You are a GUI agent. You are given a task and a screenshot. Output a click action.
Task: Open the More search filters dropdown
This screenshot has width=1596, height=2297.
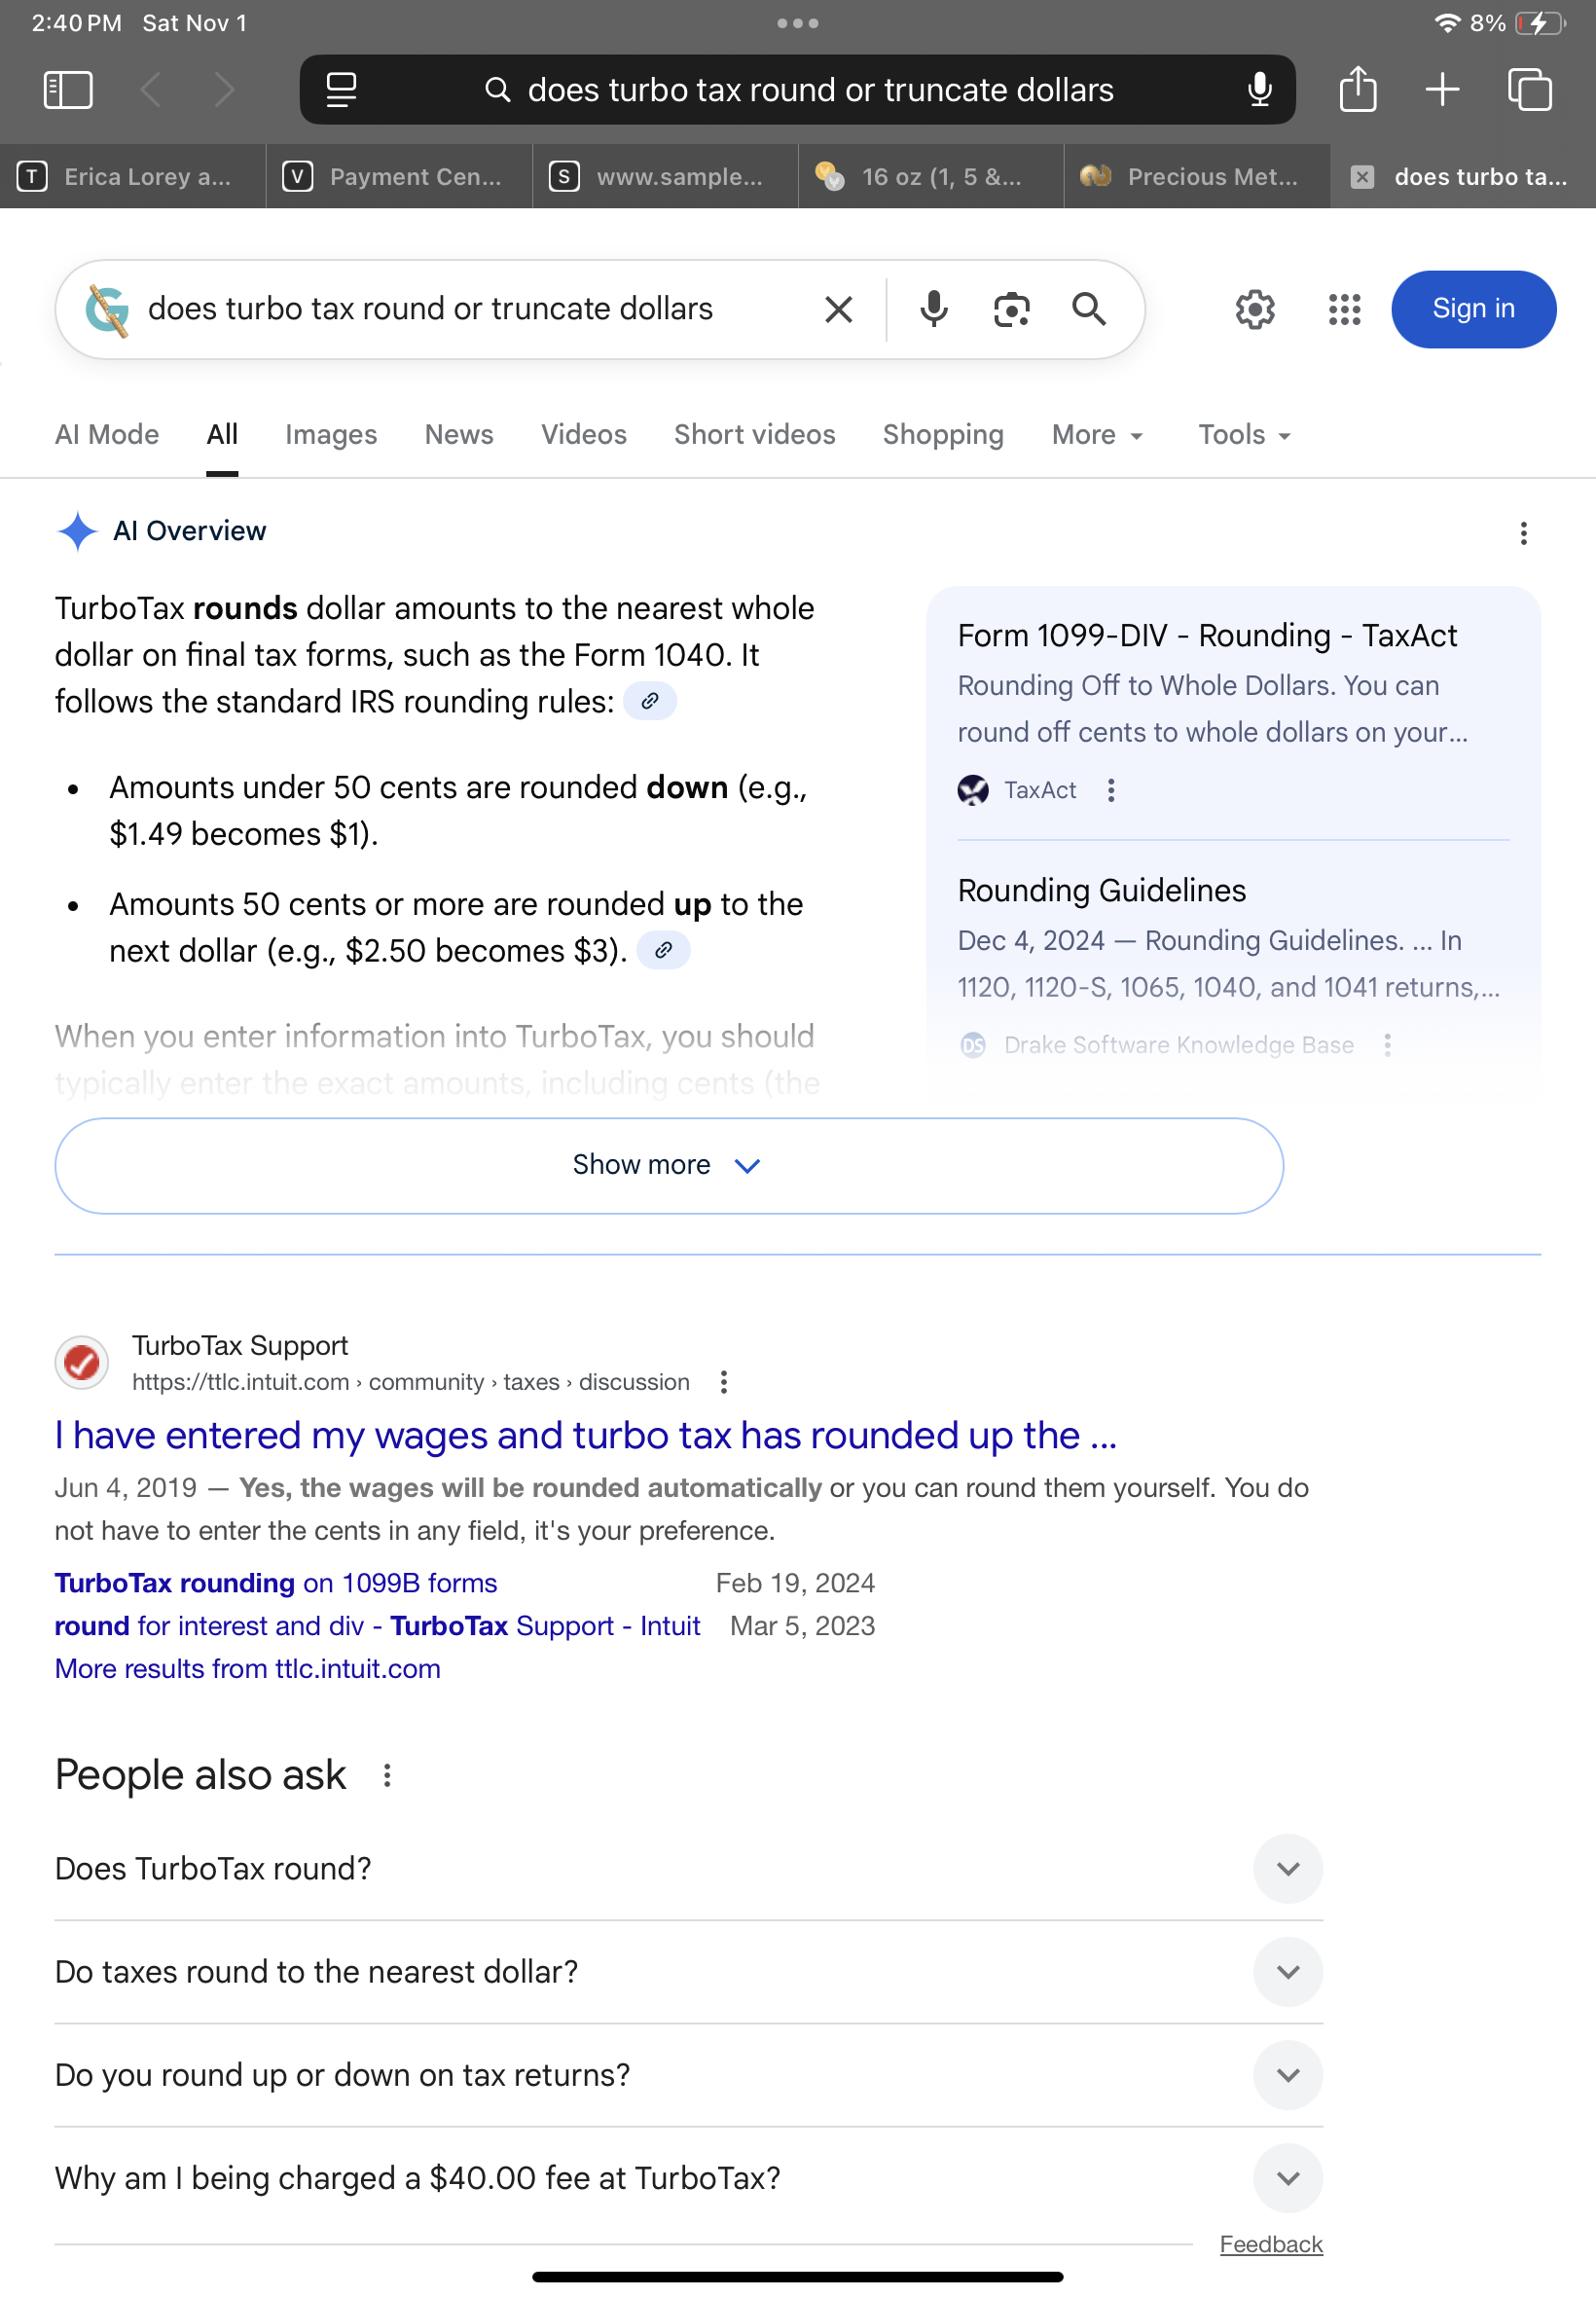1096,434
